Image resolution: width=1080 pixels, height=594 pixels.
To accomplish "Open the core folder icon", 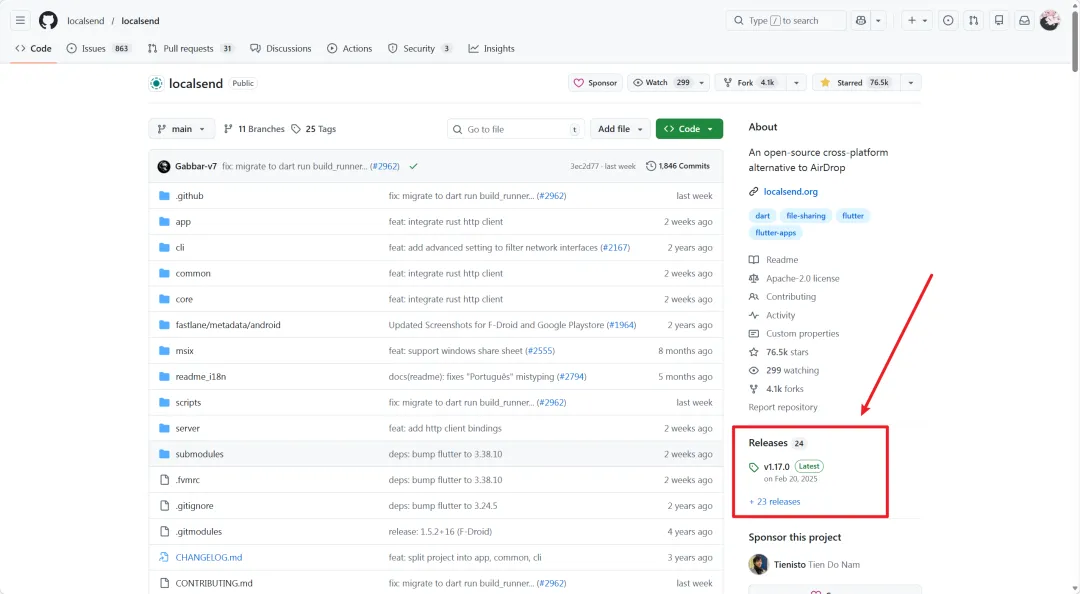I will (x=164, y=299).
